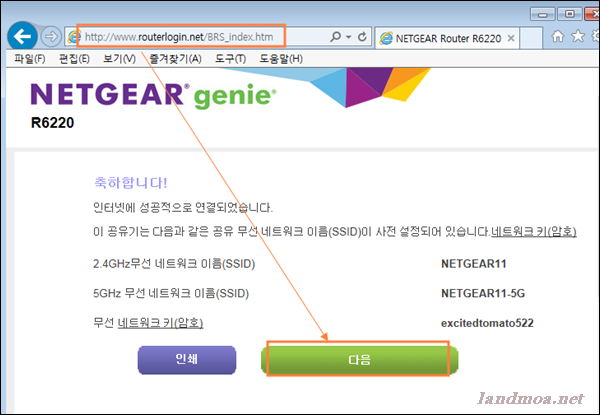The height and width of the screenshot is (415, 600).
Task: Open the 도구(T) menu
Action: click(230, 59)
